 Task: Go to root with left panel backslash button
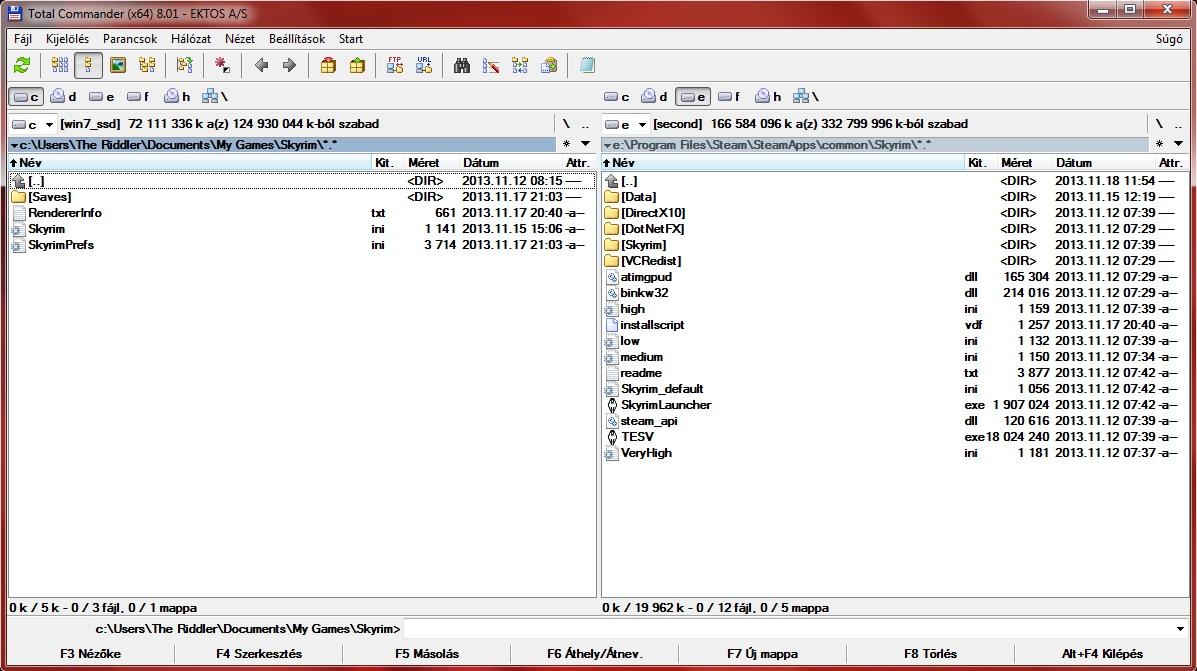[566, 124]
